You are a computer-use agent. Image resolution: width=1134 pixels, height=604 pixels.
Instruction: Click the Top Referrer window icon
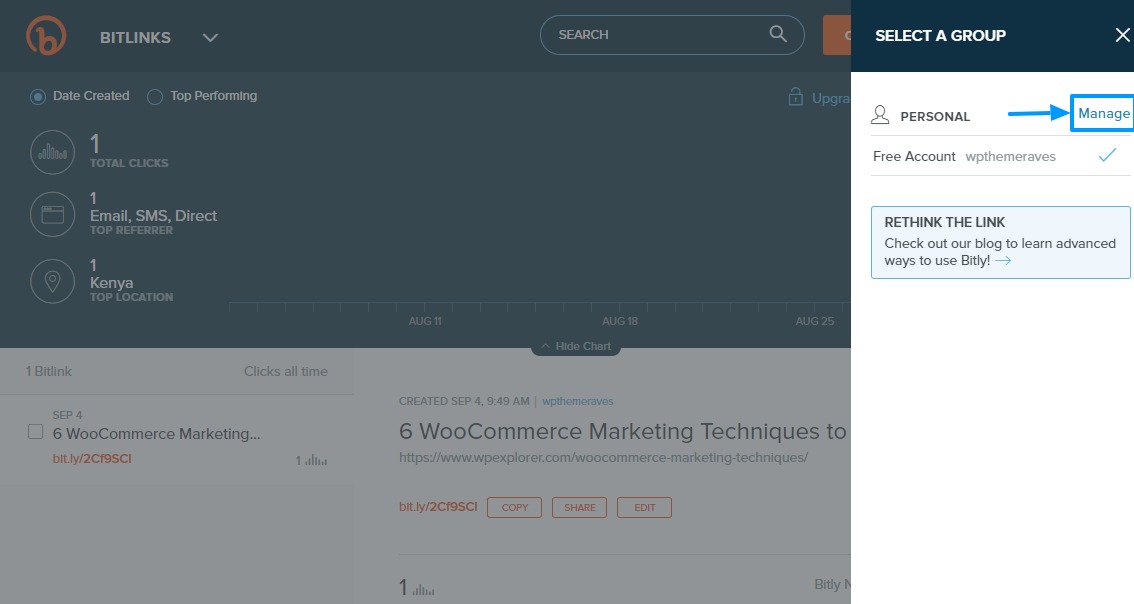pos(52,215)
